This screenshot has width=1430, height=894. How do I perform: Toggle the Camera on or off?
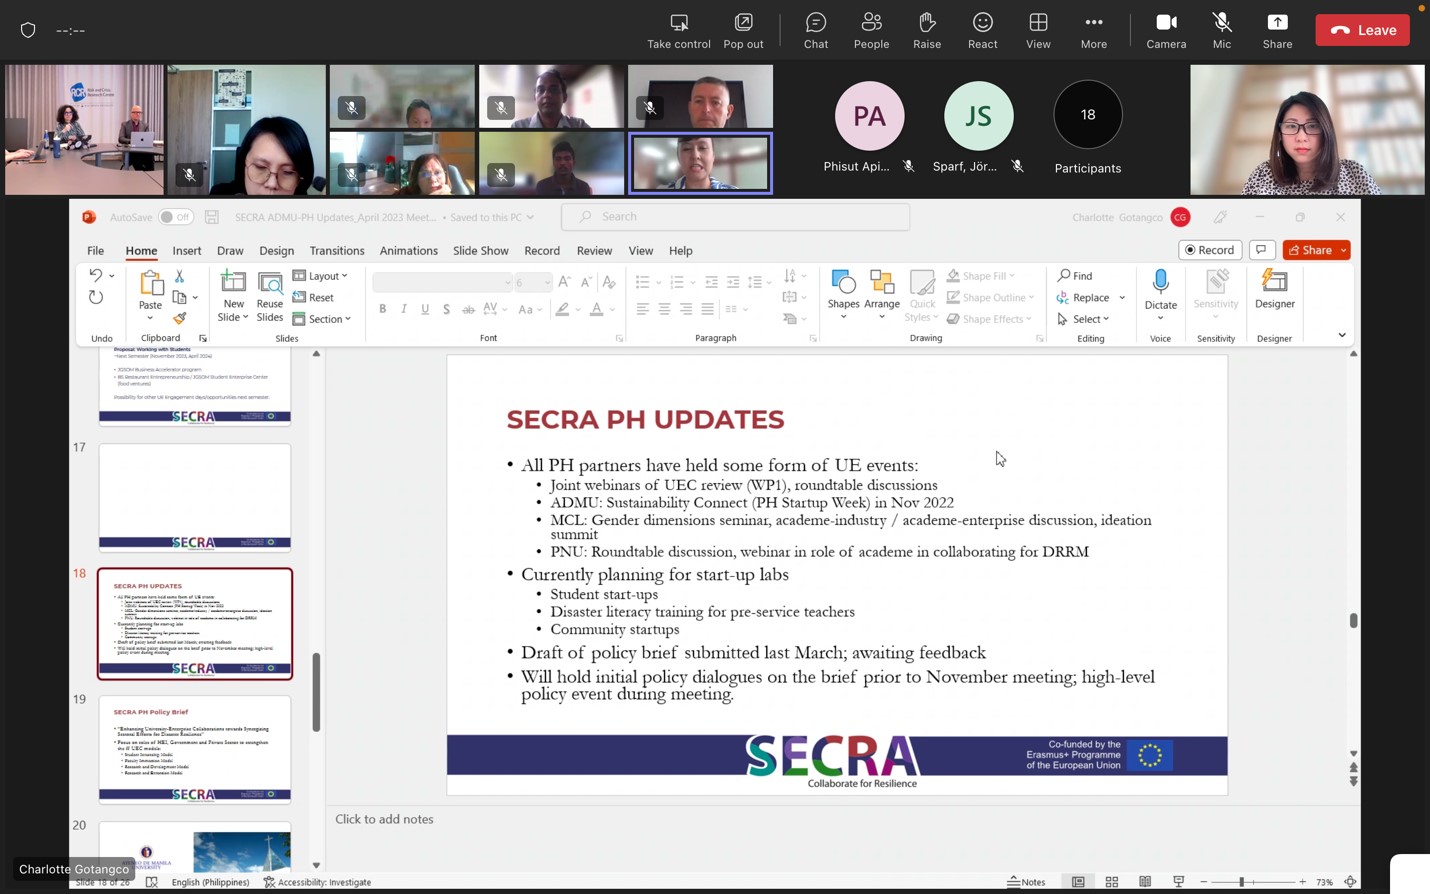tap(1166, 30)
